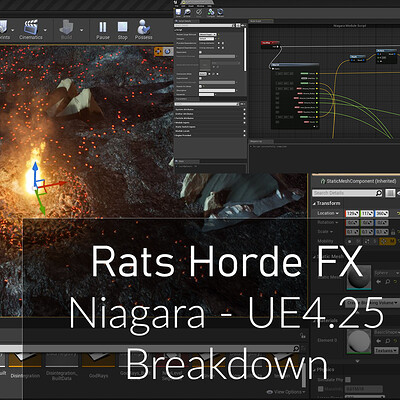Click the Cinematics toolbar icon
The height and width of the screenshot is (400, 400).
[30, 27]
